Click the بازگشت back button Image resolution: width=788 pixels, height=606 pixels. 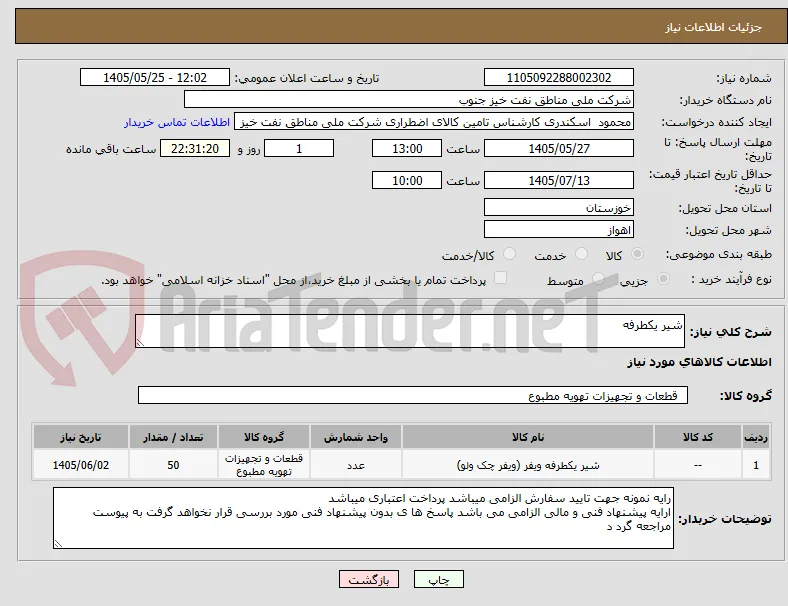pos(369,579)
